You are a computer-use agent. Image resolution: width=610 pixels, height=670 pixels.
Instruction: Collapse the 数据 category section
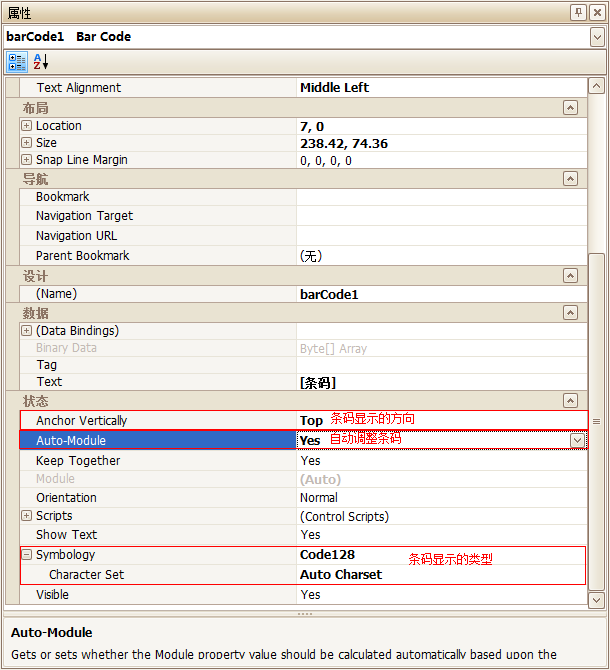570,313
